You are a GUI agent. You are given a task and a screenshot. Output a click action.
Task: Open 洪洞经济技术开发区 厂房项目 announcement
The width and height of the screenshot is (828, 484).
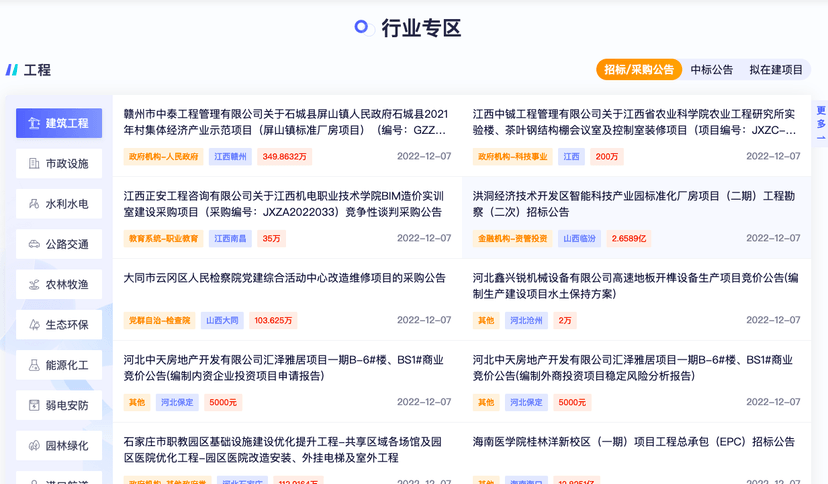[x=634, y=204]
